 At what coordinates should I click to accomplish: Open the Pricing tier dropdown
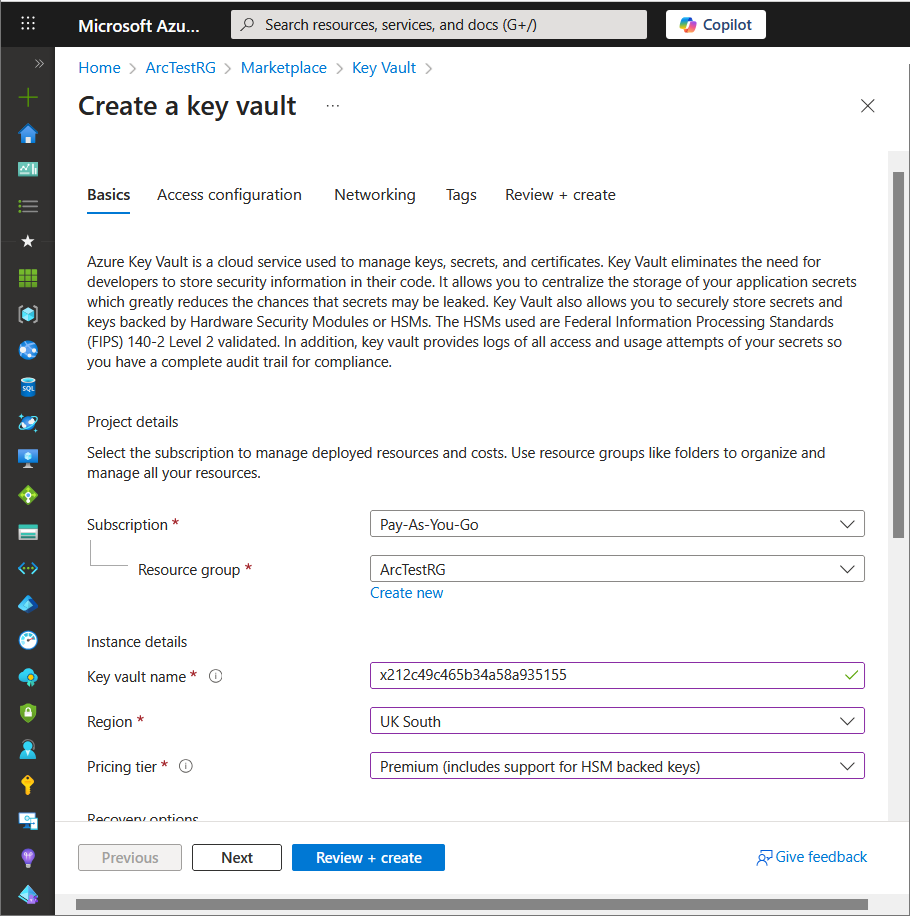pyautogui.click(x=616, y=766)
